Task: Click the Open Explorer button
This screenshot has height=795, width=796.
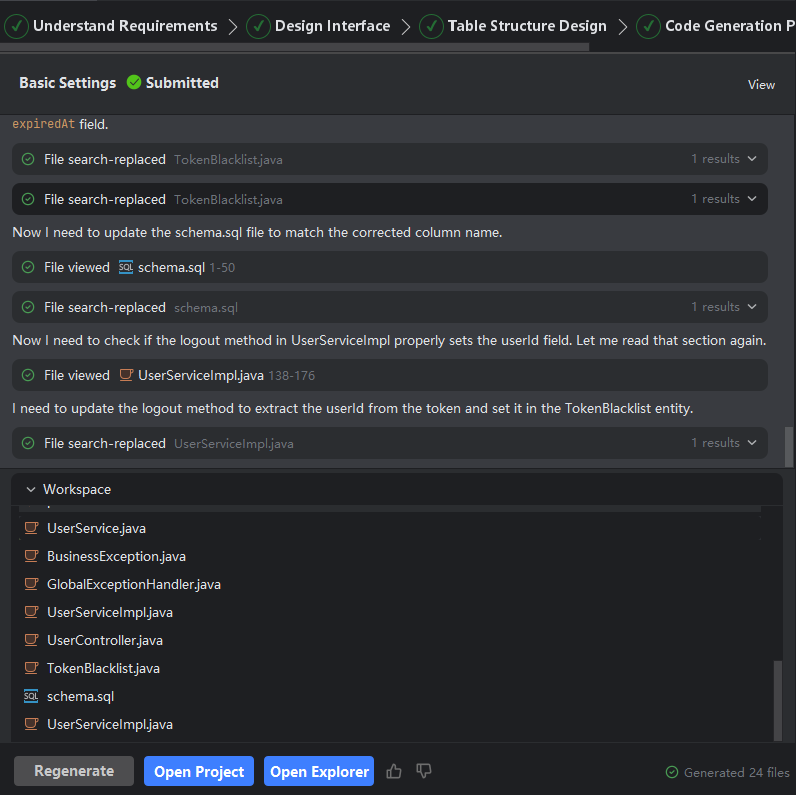Action: click(x=319, y=771)
